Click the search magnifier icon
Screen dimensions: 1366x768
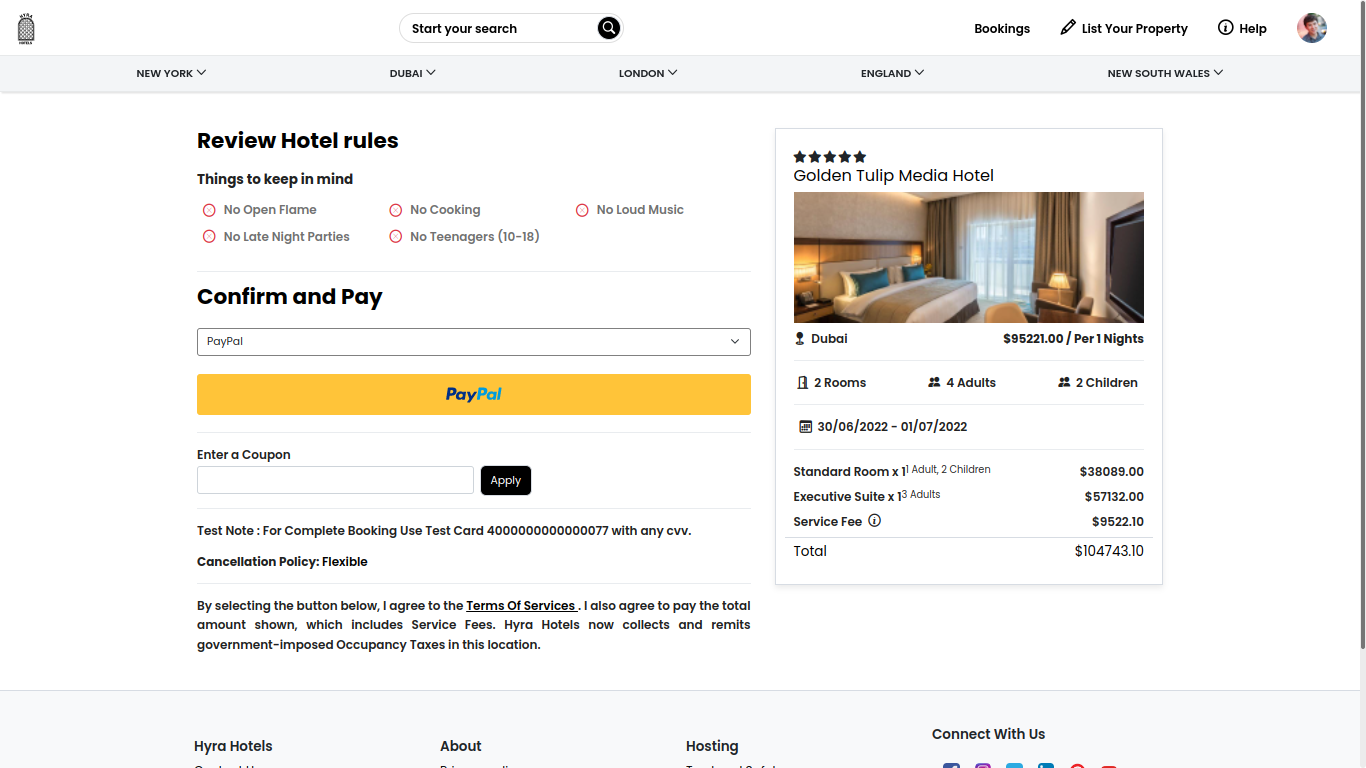608,28
